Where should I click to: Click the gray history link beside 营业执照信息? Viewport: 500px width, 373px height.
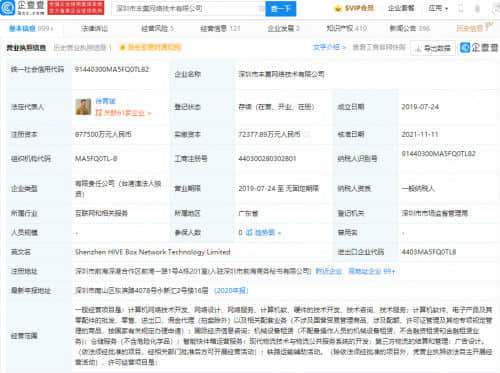coord(82,48)
